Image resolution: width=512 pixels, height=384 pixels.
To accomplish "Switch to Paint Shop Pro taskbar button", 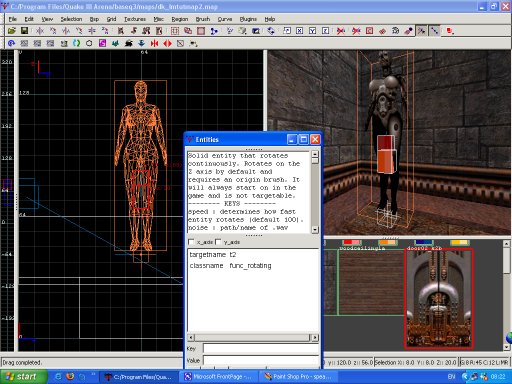I will [x=298, y=377].
